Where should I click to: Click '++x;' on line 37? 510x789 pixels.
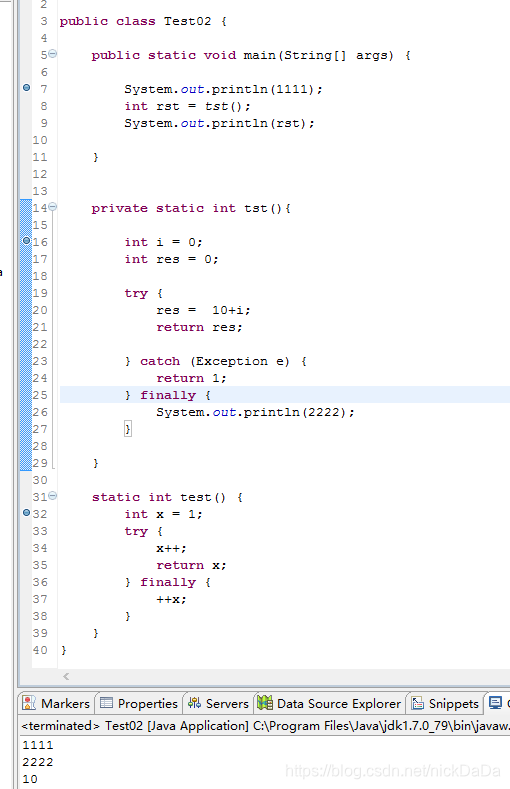click(x=172, y=599)
